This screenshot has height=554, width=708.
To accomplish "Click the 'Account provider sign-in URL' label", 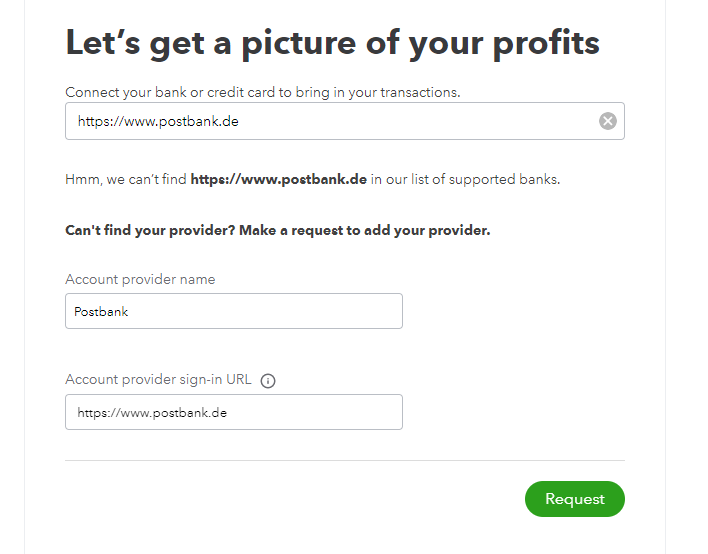I will 158,380.
